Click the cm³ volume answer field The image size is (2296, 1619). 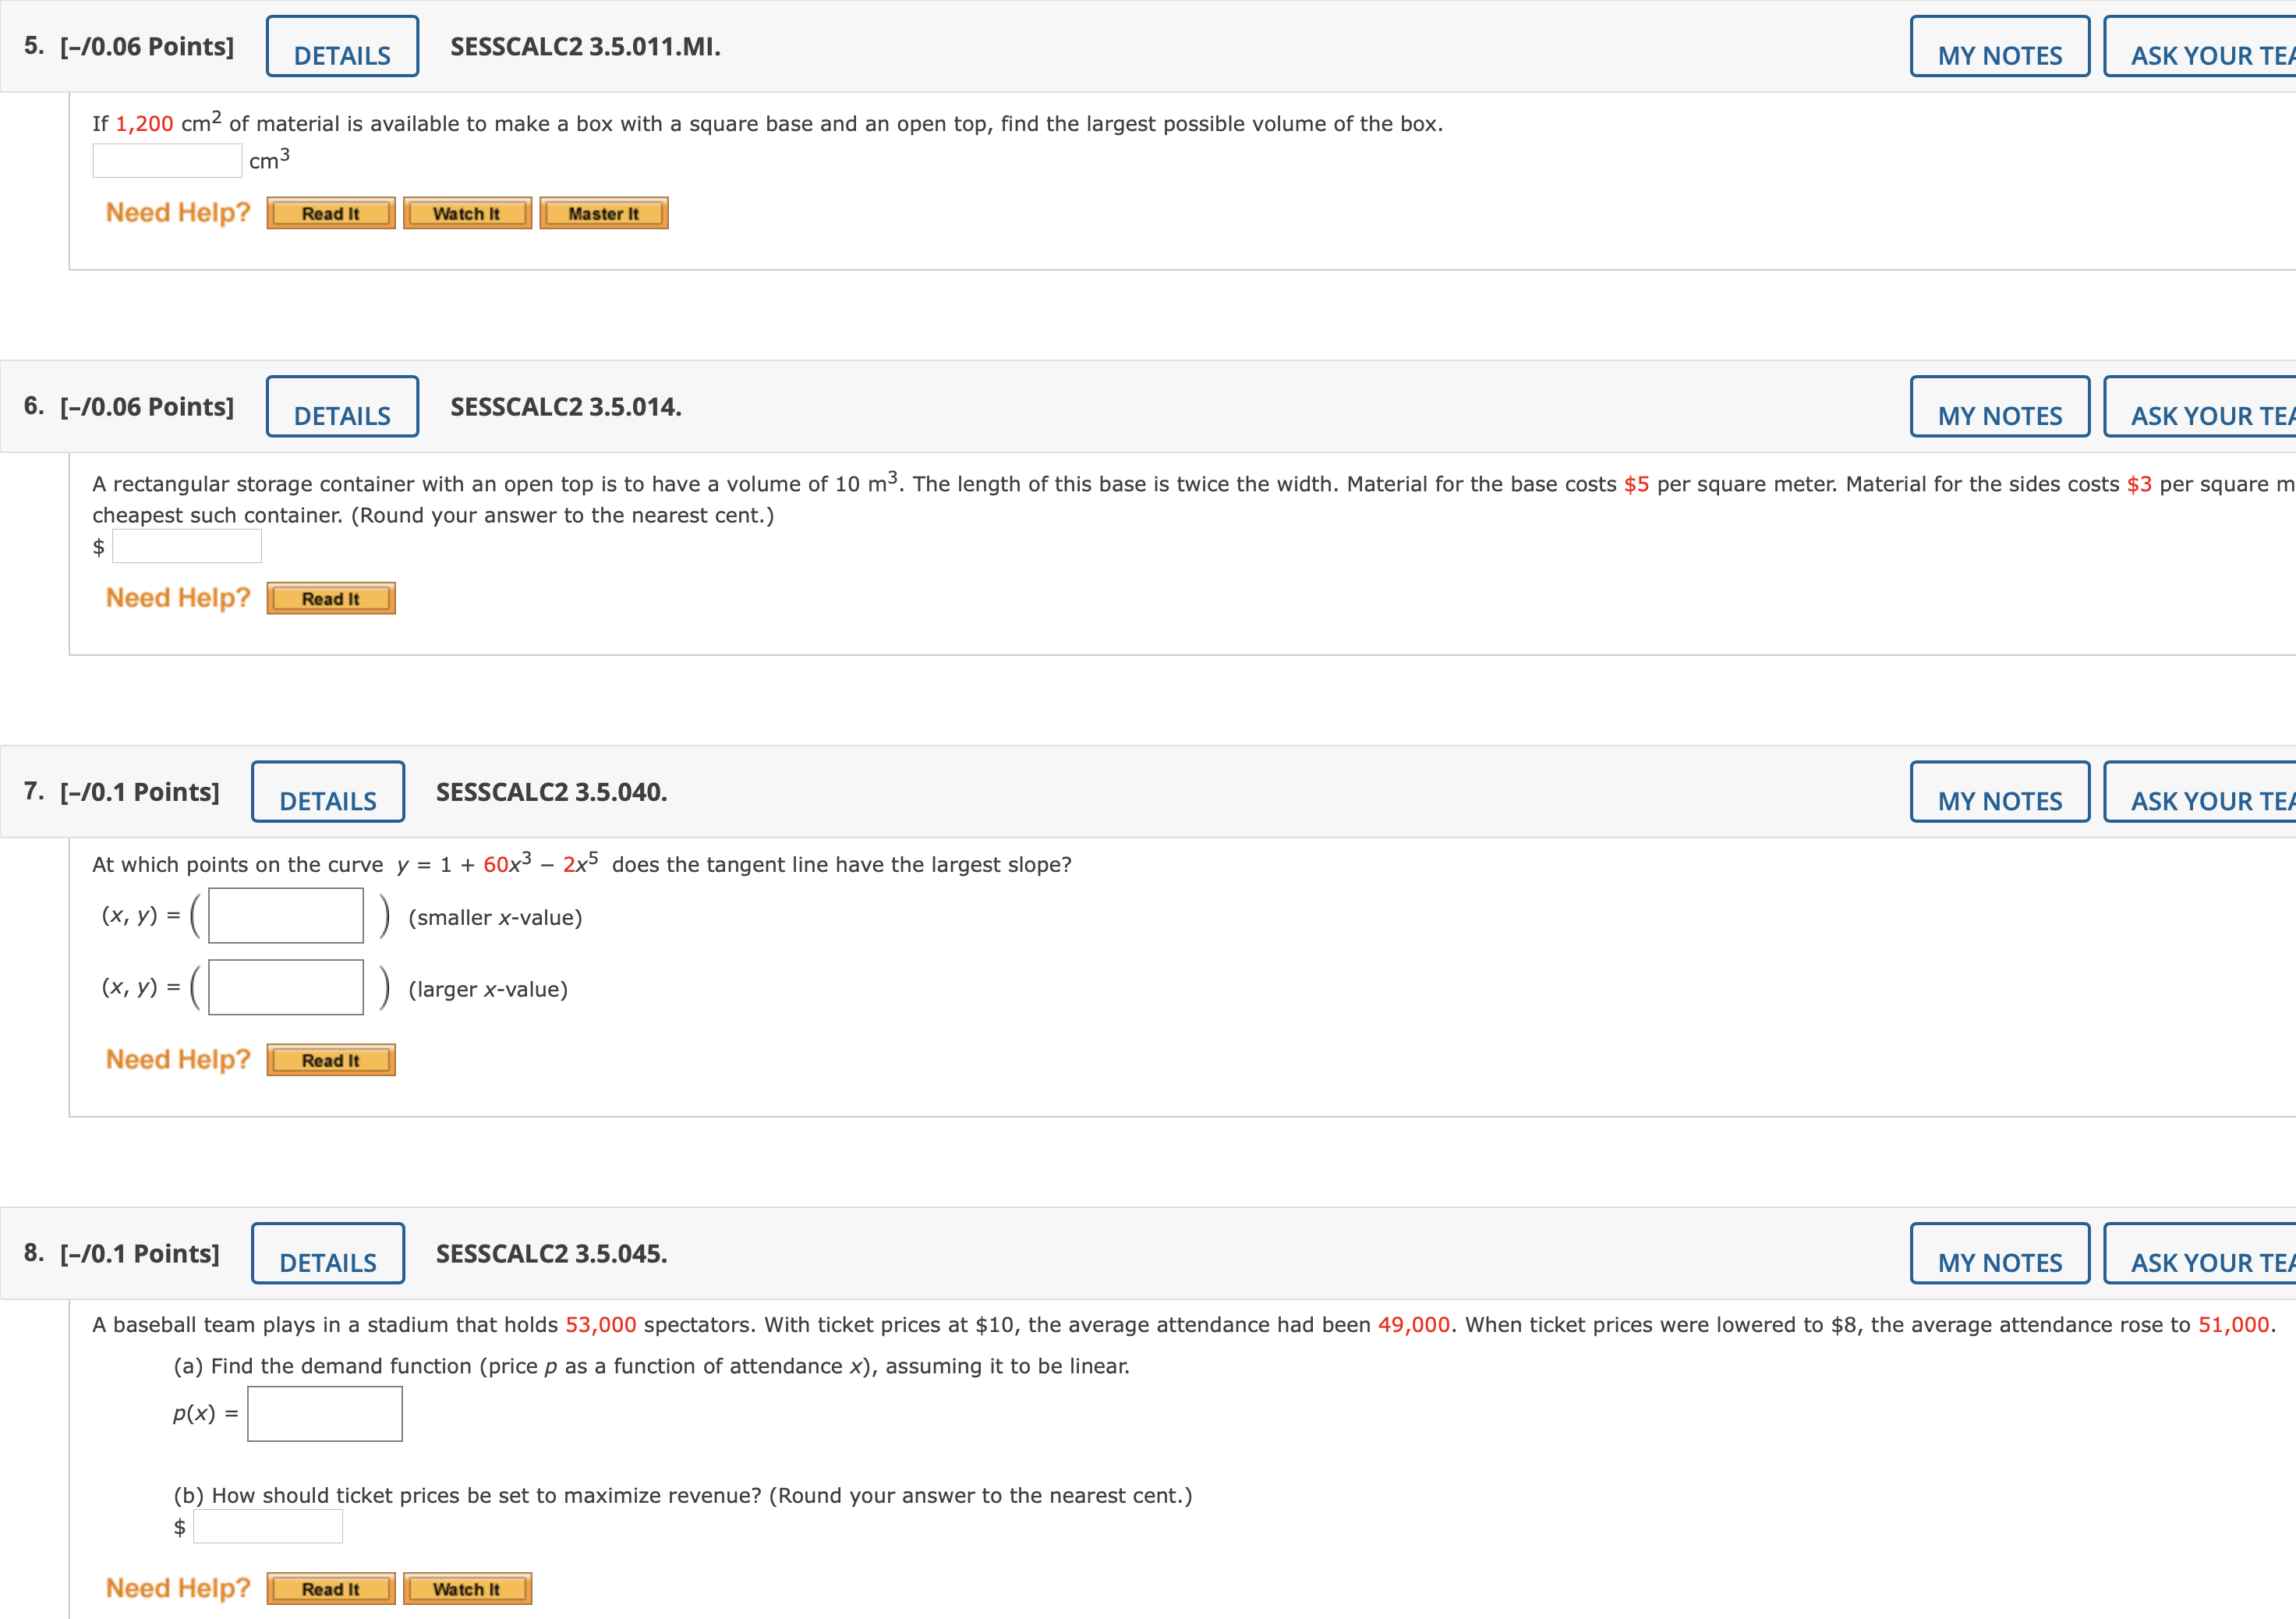(167, 161)
